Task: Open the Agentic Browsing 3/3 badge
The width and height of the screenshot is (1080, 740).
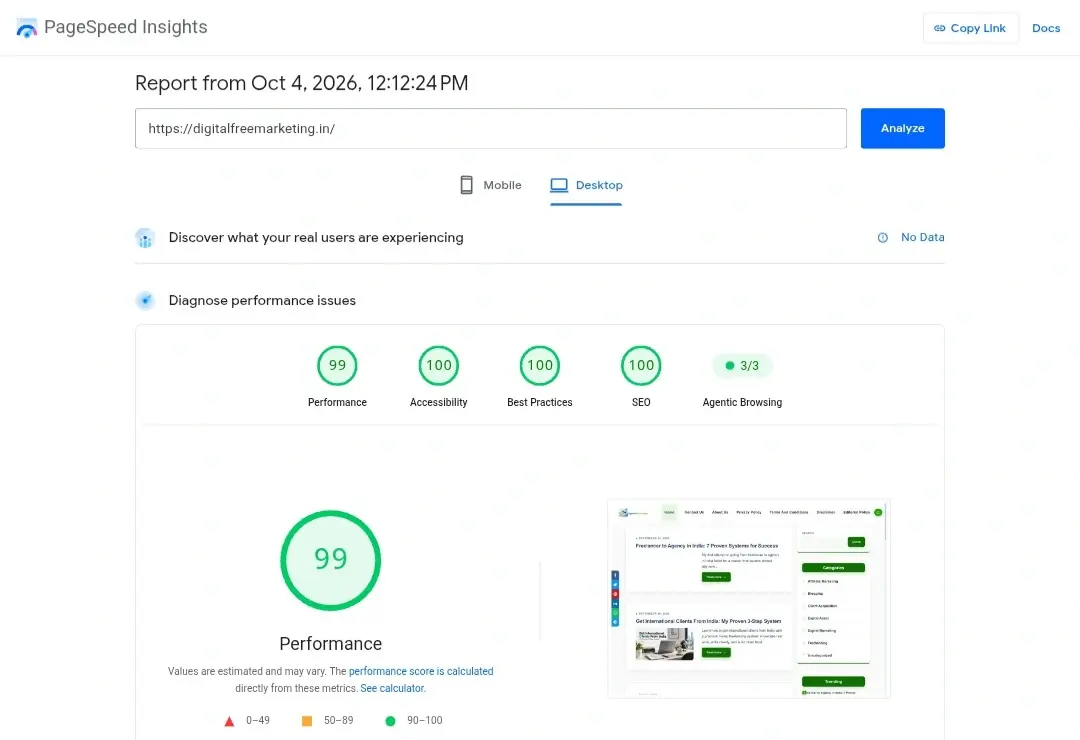Action: point(742,365)
